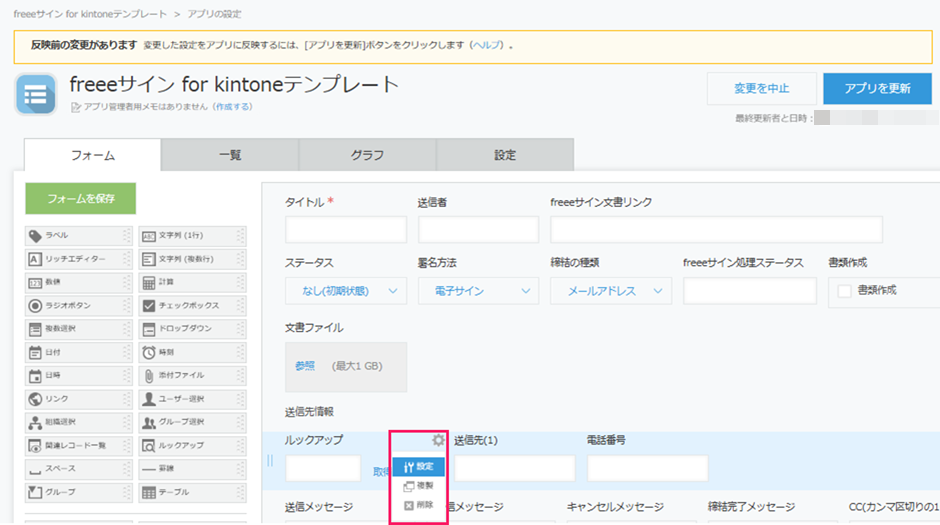The width and height of the screenshot is (940, 525).
Task: Select the 添付ファイル paperclip icon
Action: point(149,376)
